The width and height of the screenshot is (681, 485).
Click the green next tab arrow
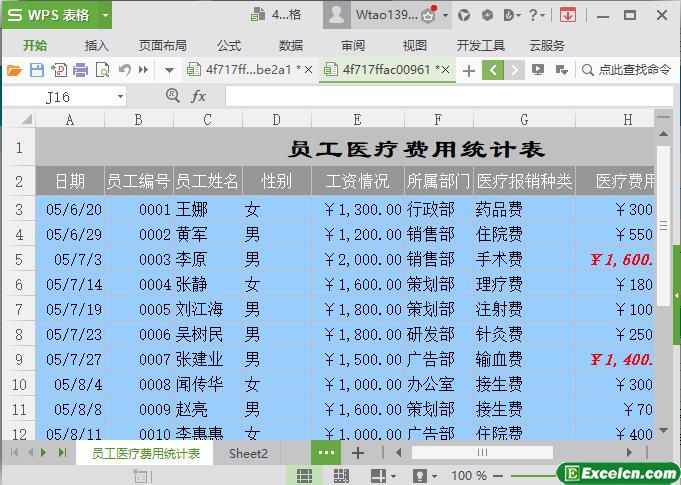coord(515,70)
